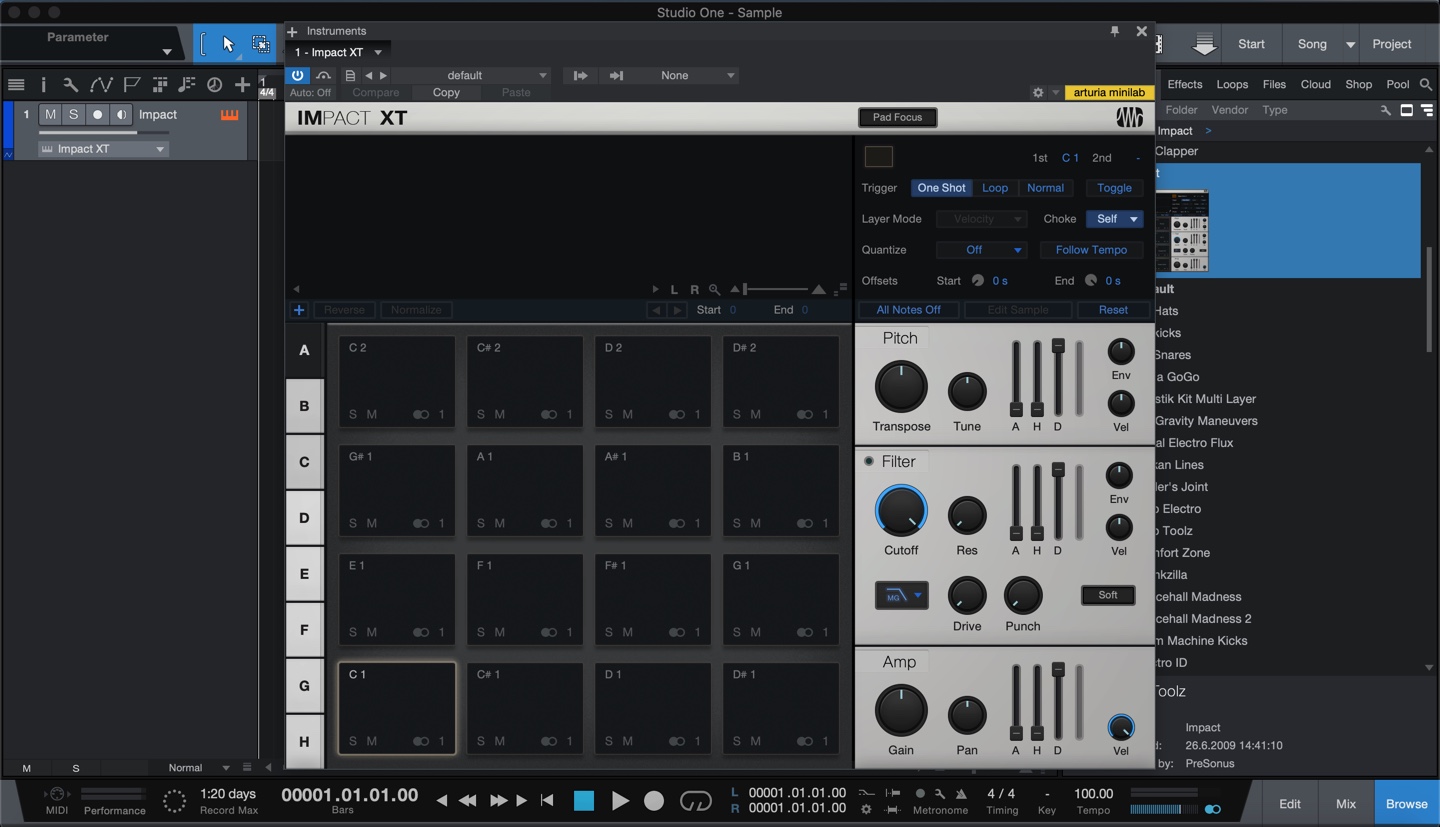Activate the loop icon in the transport
The height and width of the screenshot is (827, 1440).
pos(696,800)
